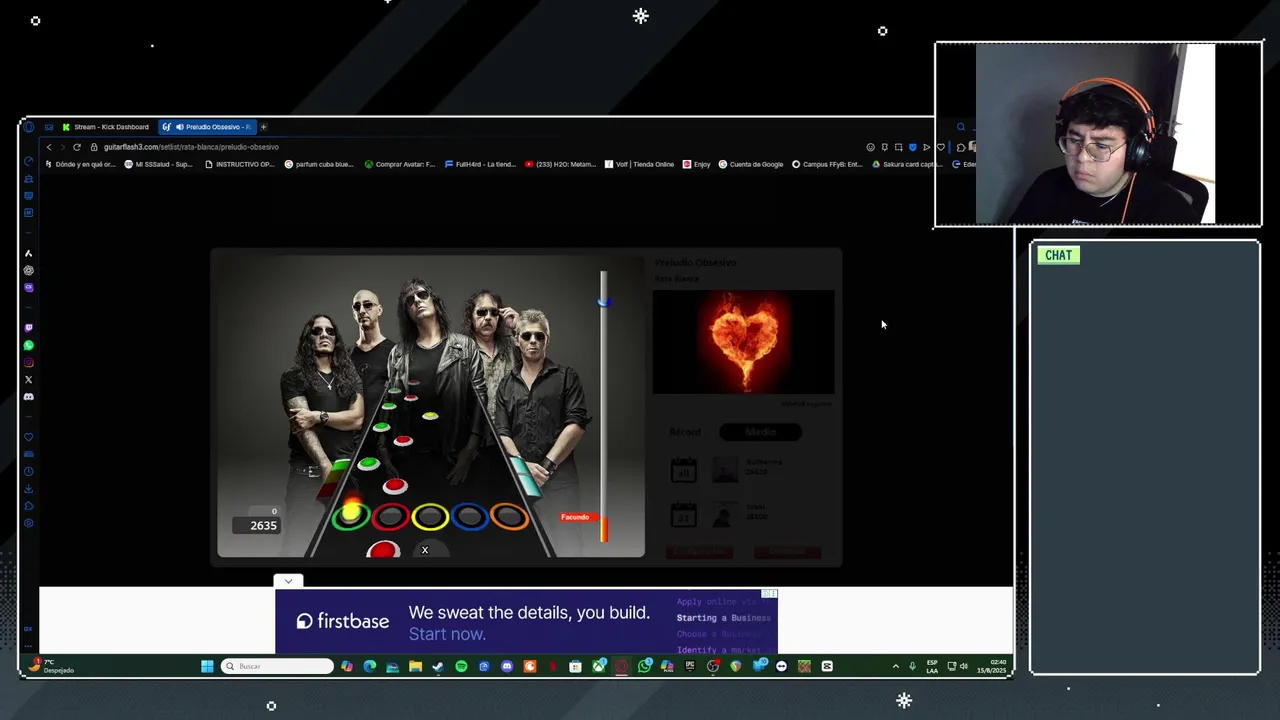Open X (Twitter) in the sidebar

pyautogui.click(x=28, y=379)
